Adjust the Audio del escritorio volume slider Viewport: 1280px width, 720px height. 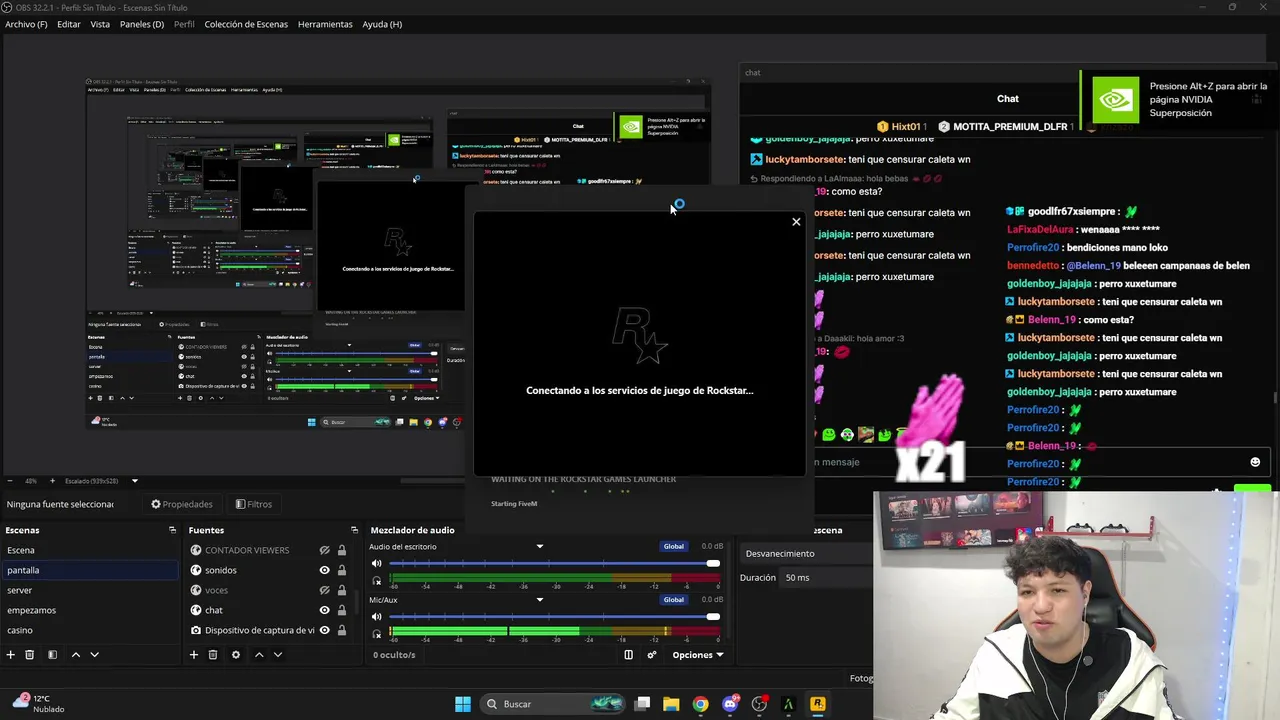(x=554, y=563)
